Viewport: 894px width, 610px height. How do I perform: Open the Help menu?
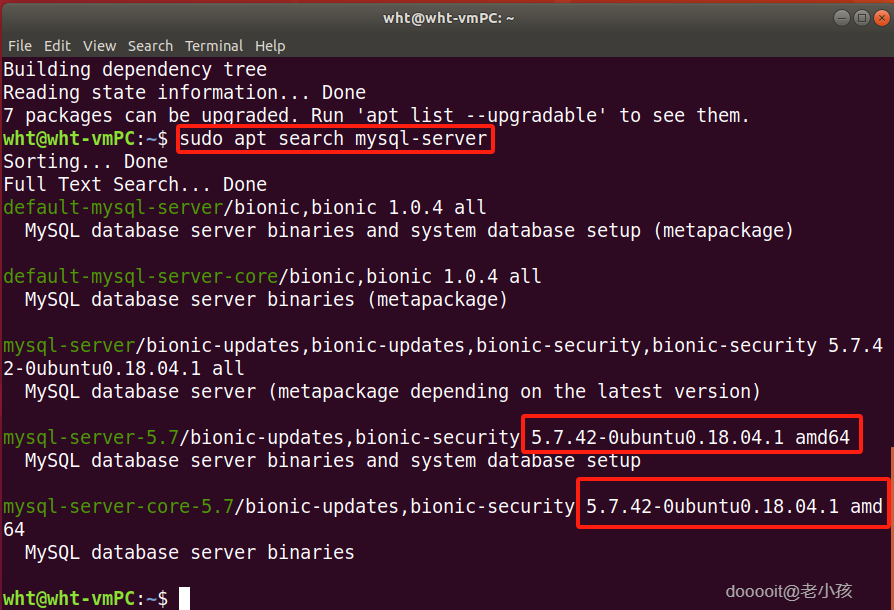point(270,46)
